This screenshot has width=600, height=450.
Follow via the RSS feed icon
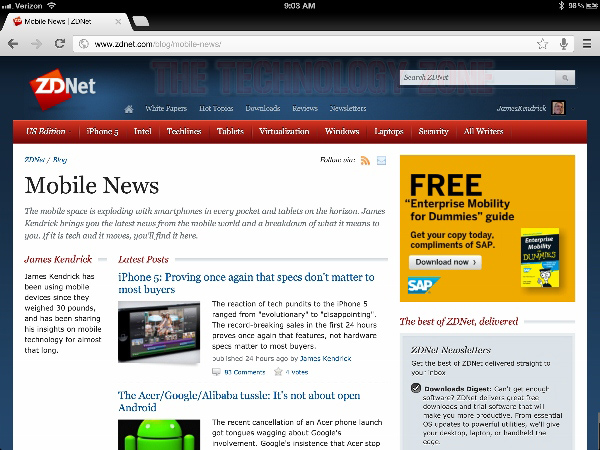(365, 161)
